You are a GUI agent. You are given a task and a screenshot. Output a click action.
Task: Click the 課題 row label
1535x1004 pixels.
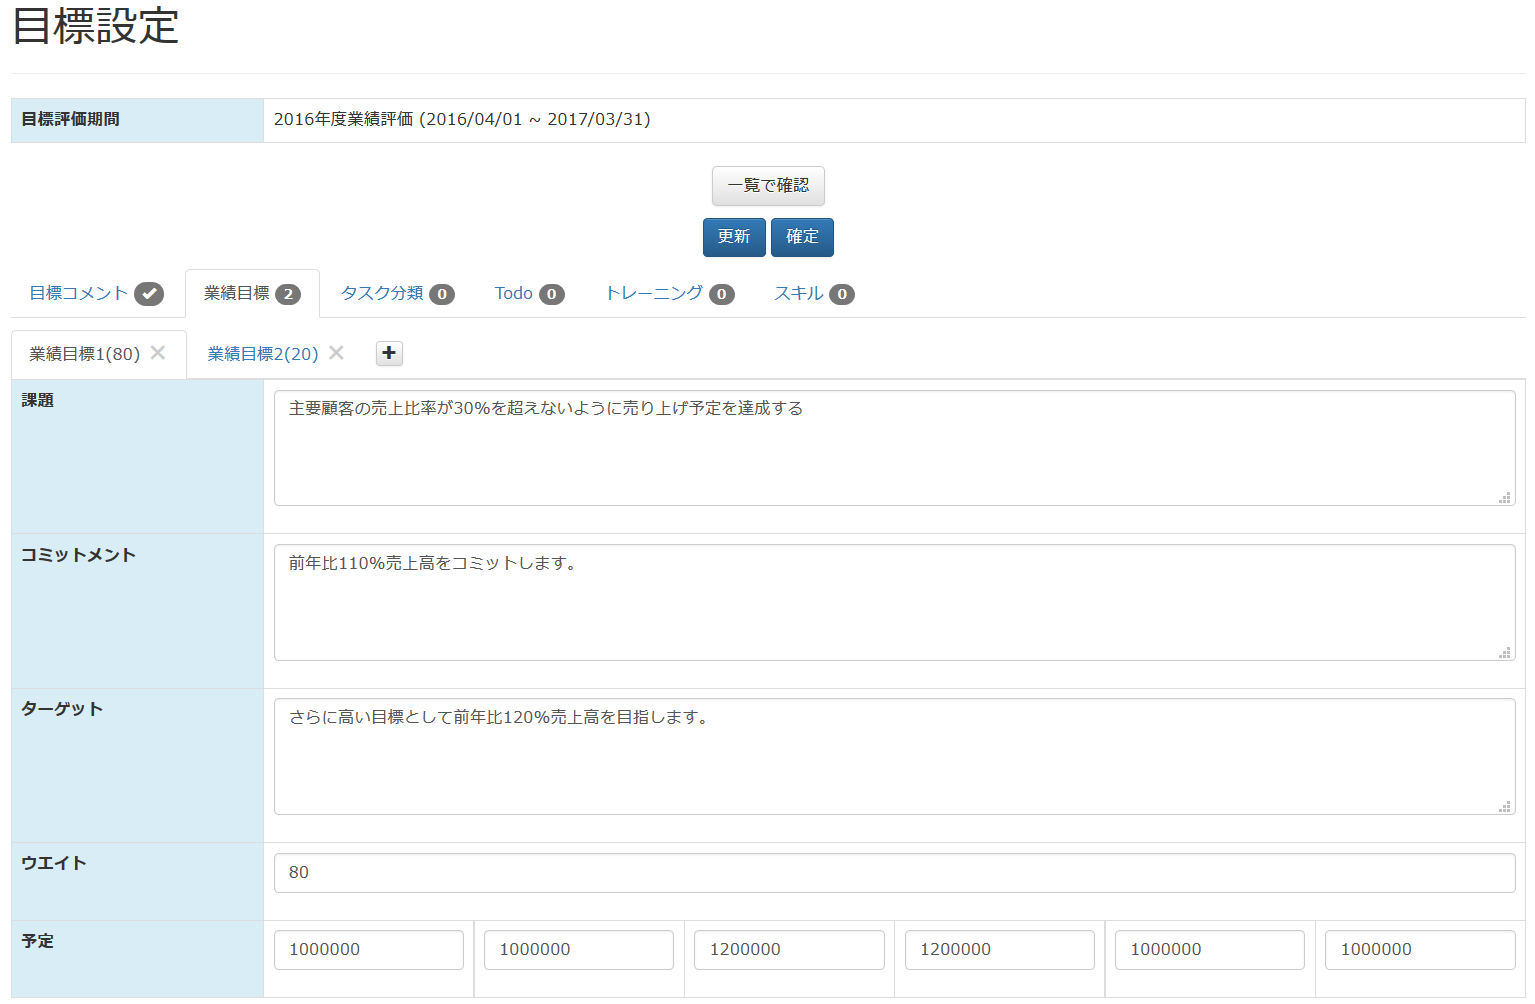[38, 400]
